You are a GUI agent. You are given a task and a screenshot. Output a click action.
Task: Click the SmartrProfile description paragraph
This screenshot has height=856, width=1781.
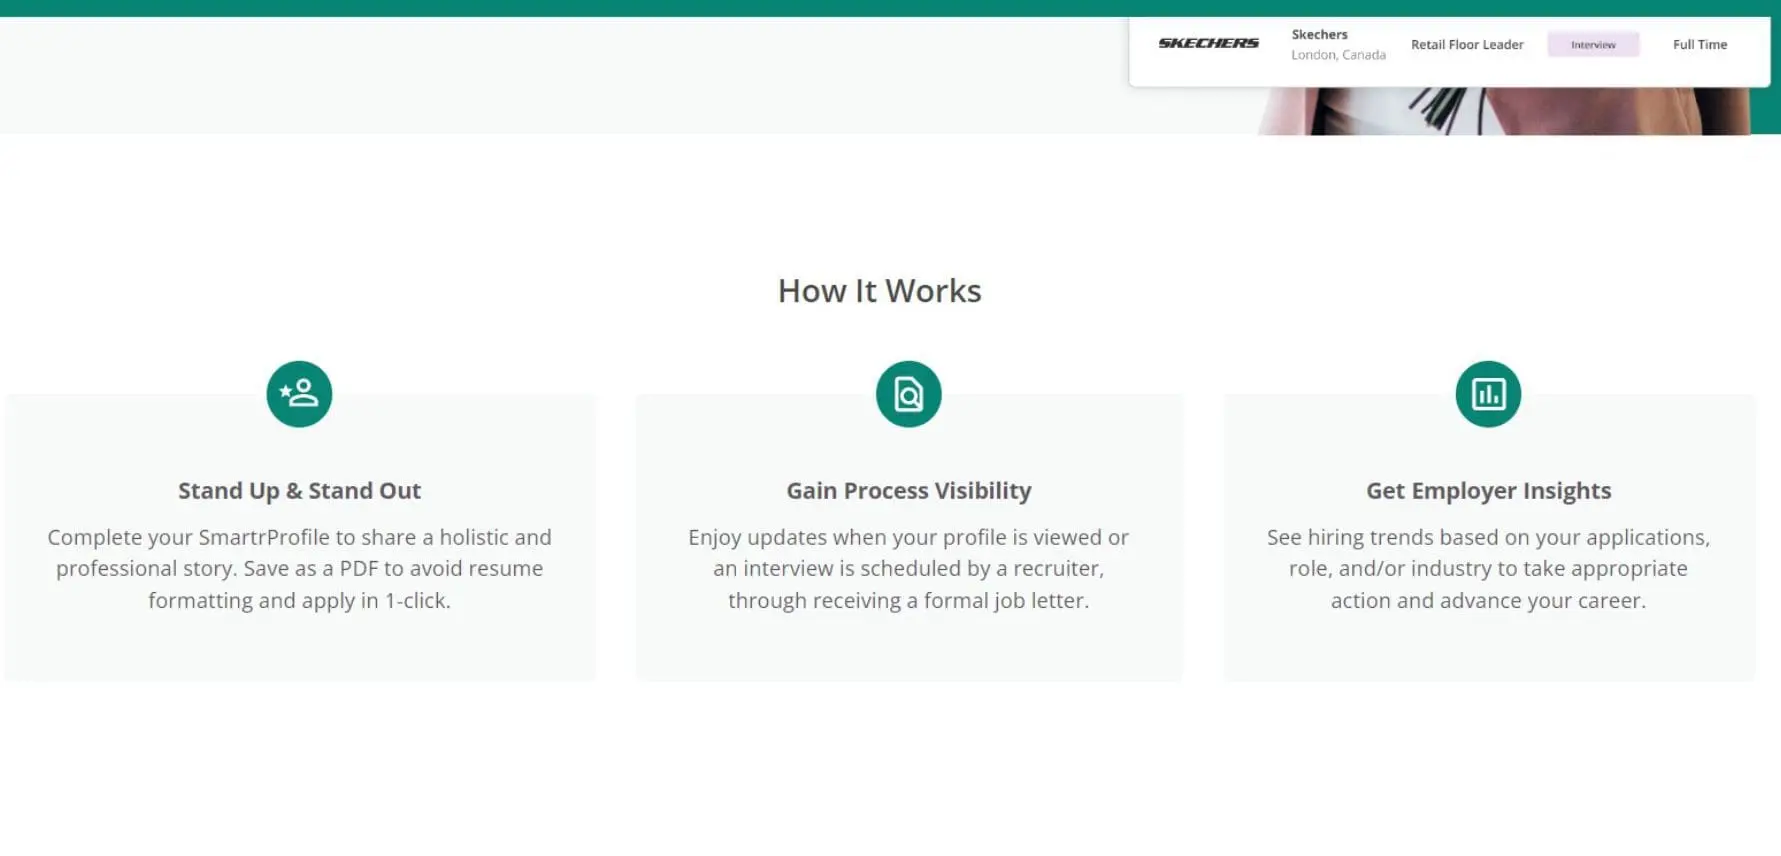click(299, 568)
